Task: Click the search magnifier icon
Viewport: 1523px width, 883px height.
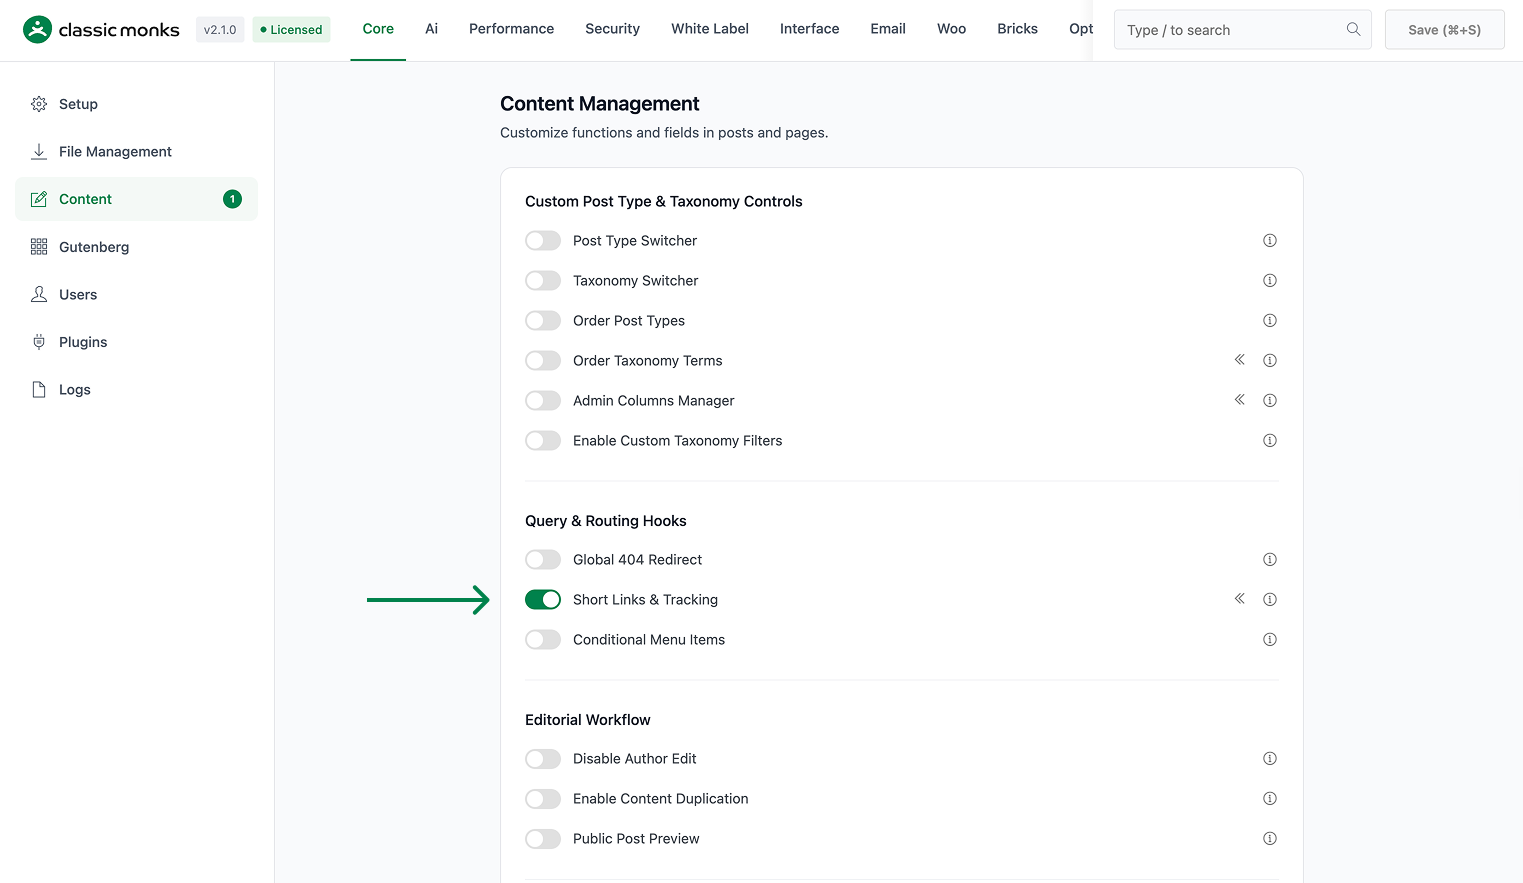Action: [1353, 29]
